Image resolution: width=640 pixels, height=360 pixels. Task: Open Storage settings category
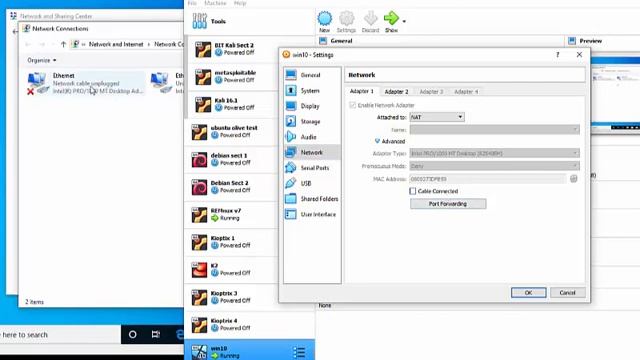(x=312, y=122)
